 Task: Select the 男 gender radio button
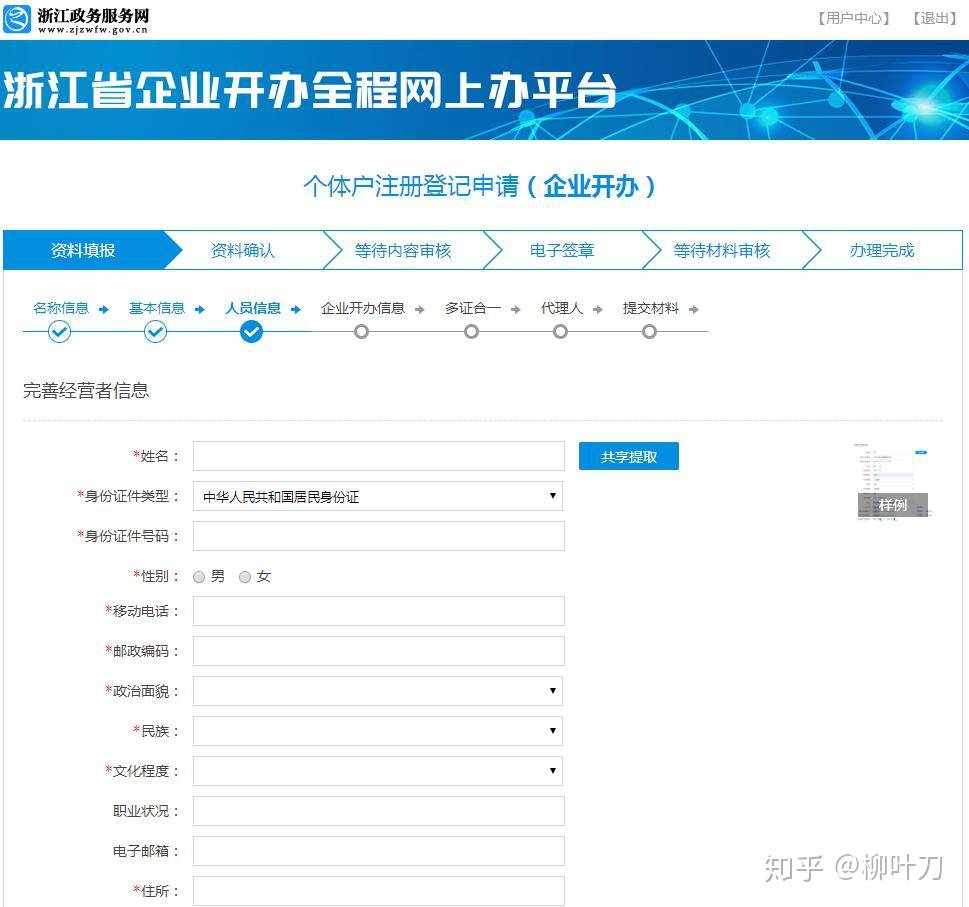pos(199,576)
